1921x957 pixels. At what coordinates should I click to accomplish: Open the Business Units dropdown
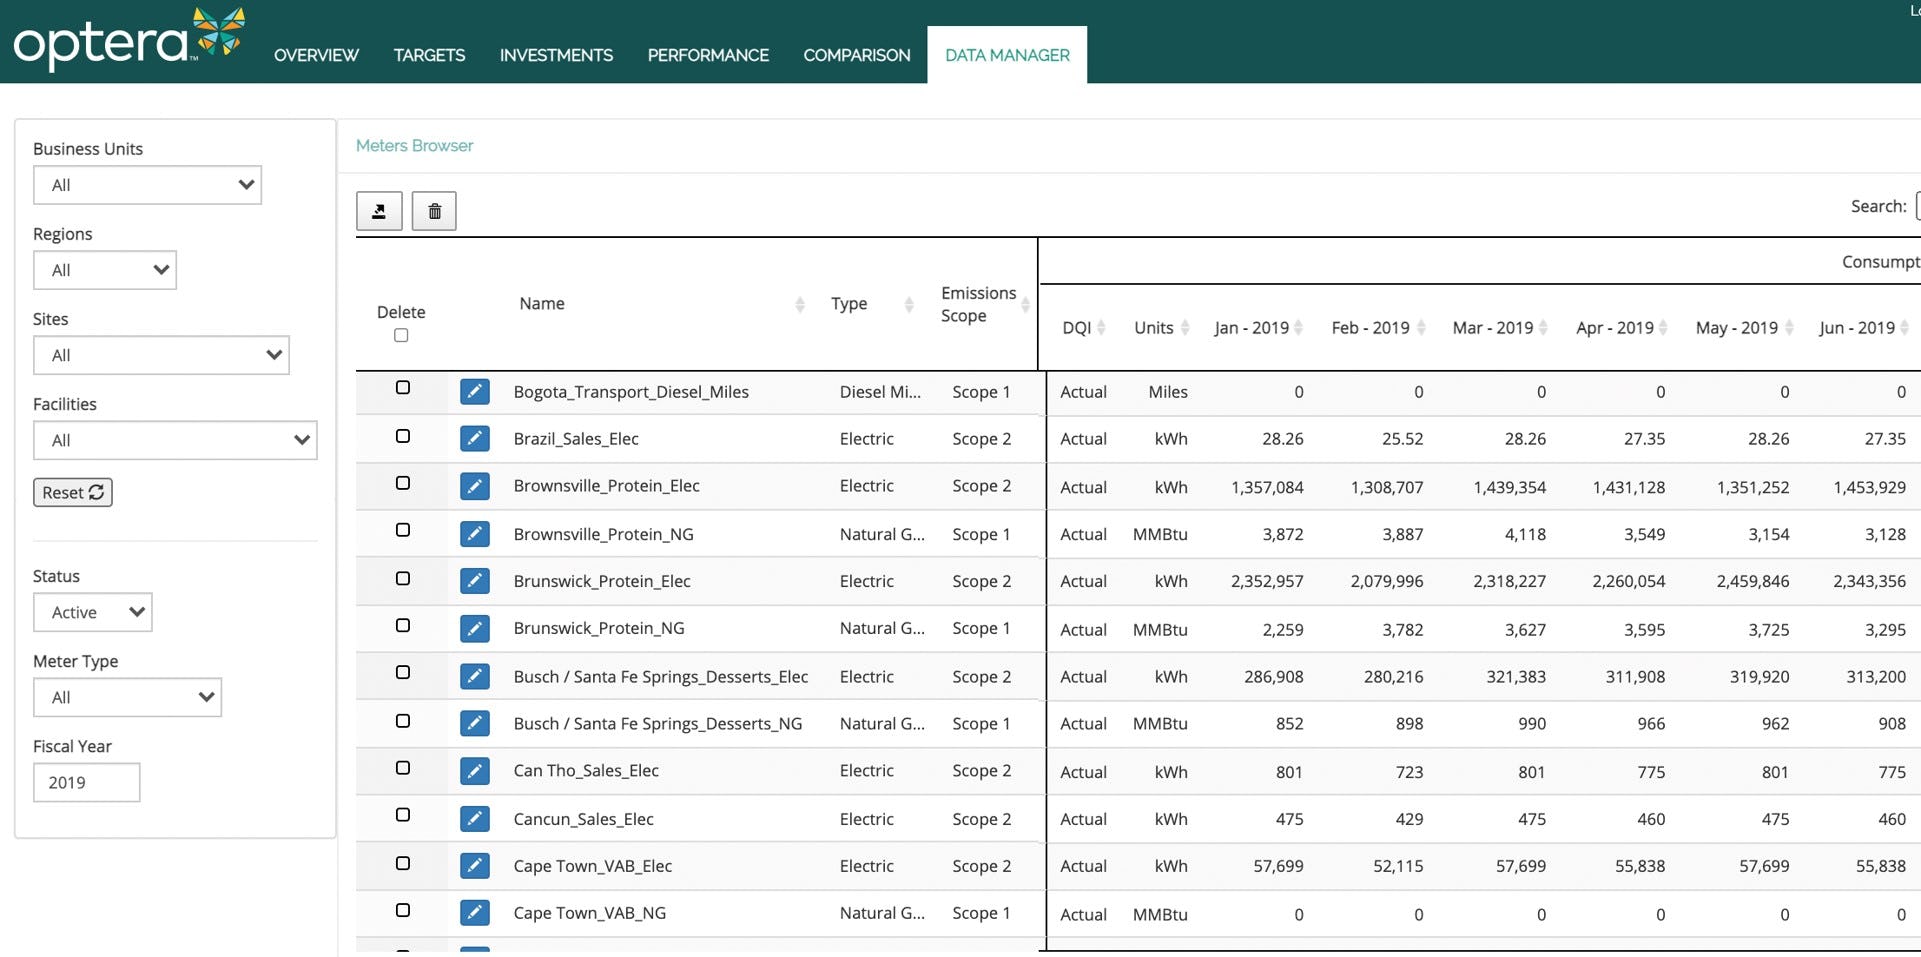tap(147, 185)
